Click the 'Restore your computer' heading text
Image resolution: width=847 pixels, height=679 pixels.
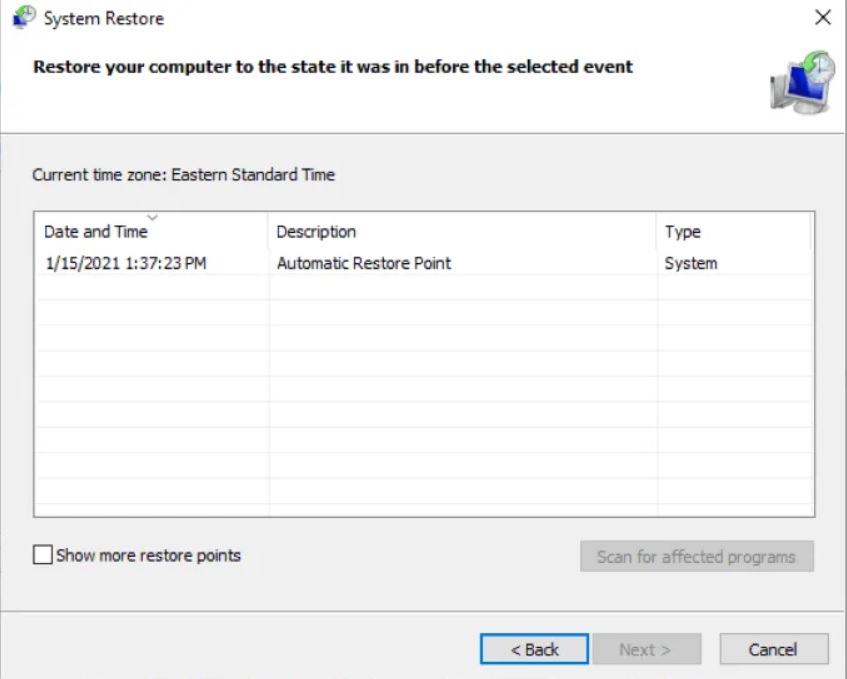pos(333,67)
